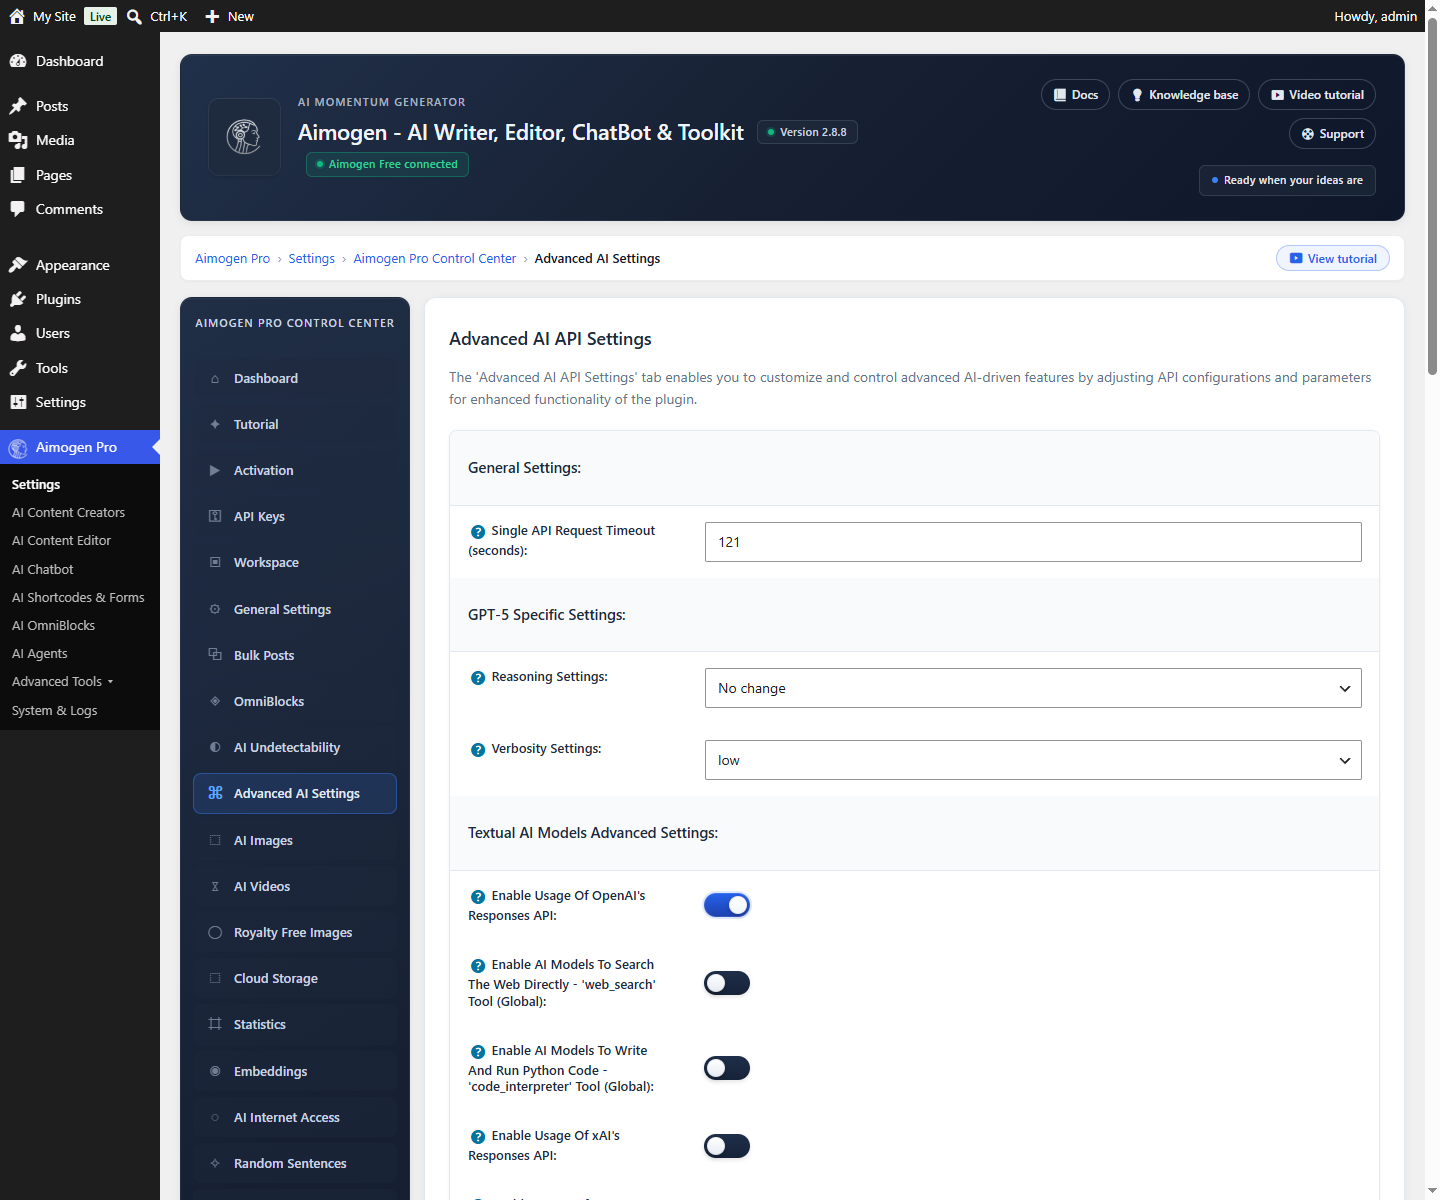
Task: Click help icon for xAI's Responses API
Action: 478,1137
